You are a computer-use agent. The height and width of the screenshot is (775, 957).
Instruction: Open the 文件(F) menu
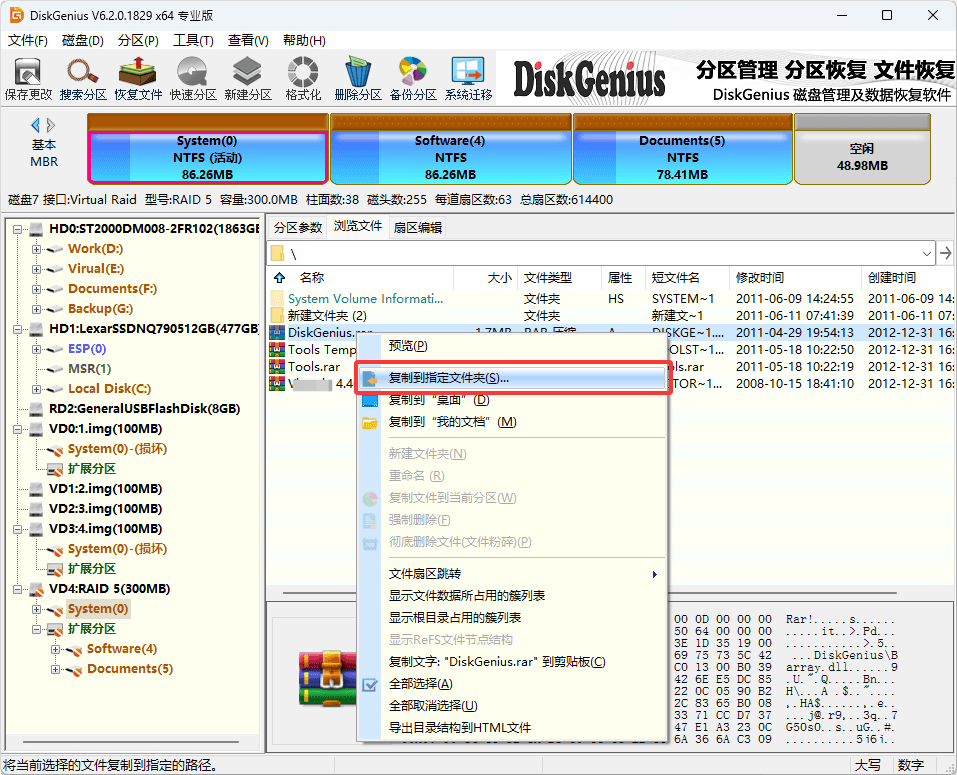pos(27,40)
